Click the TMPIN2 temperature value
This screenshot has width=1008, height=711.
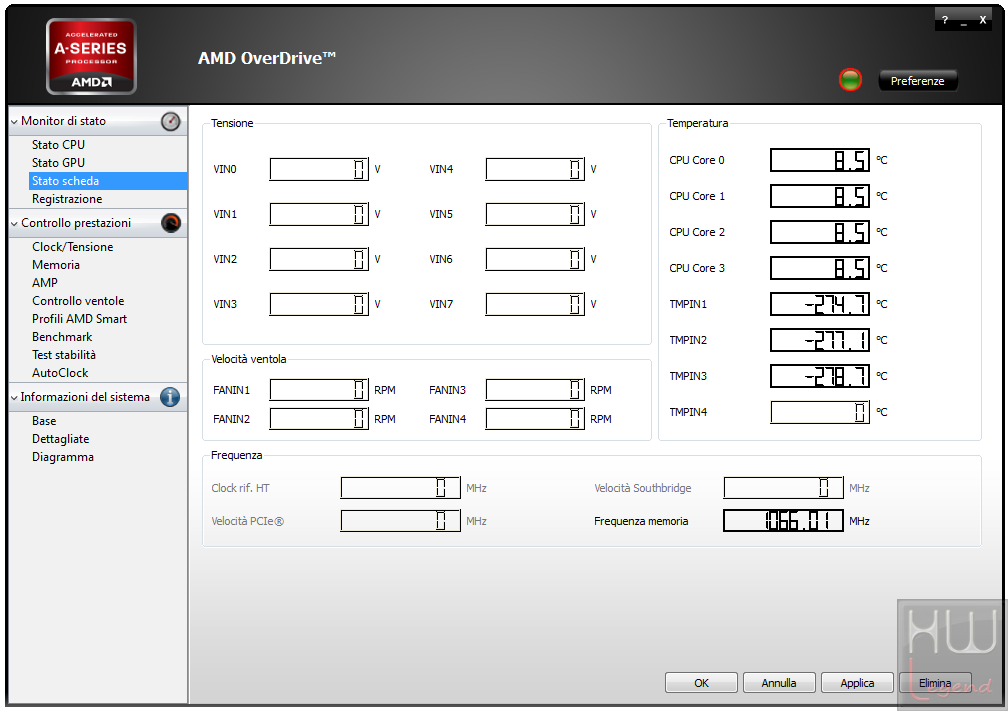point(820,340)
